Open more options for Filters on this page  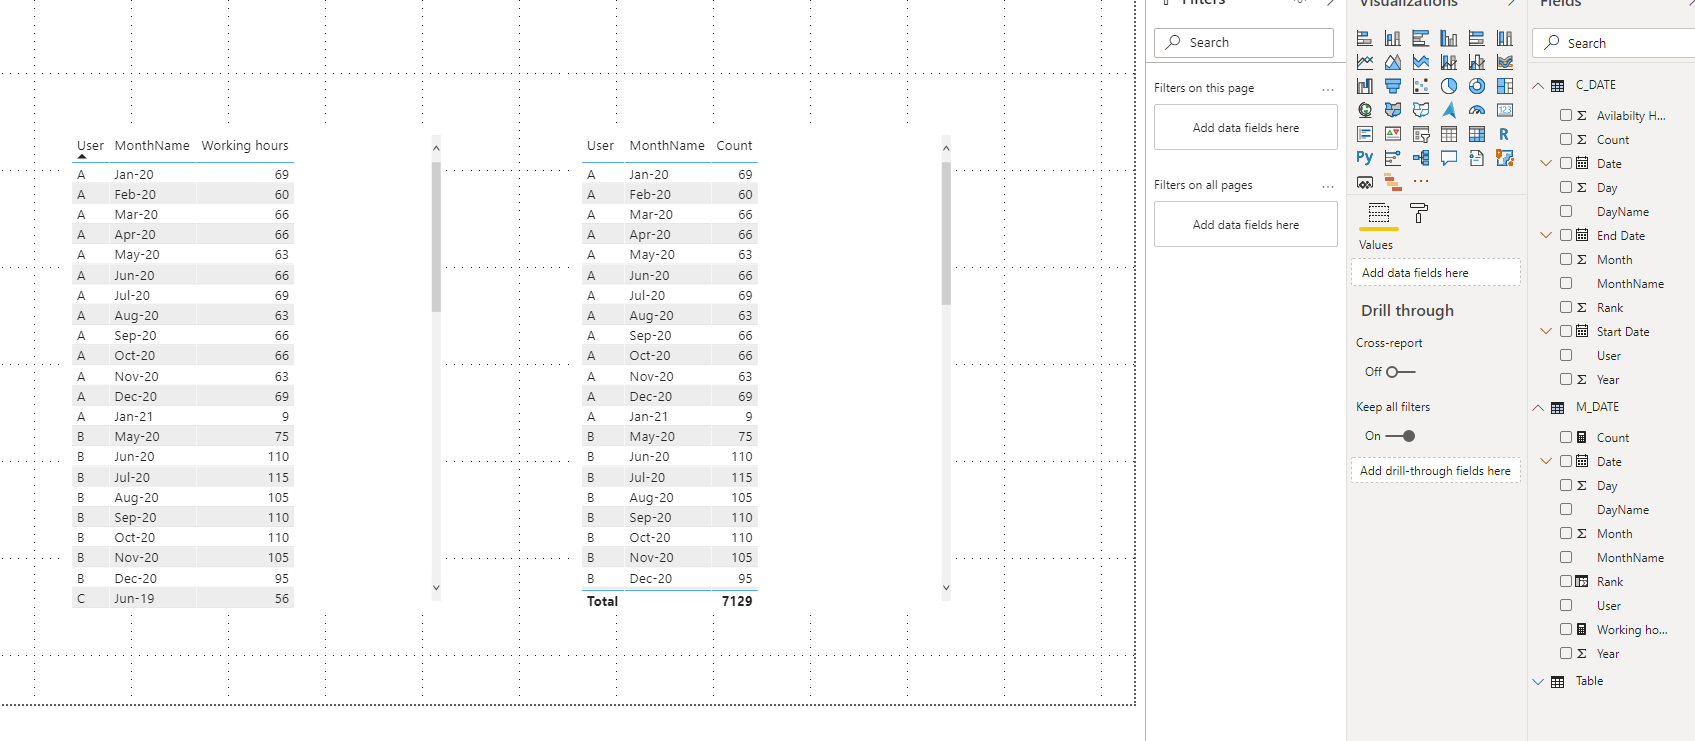(1327, 89)
